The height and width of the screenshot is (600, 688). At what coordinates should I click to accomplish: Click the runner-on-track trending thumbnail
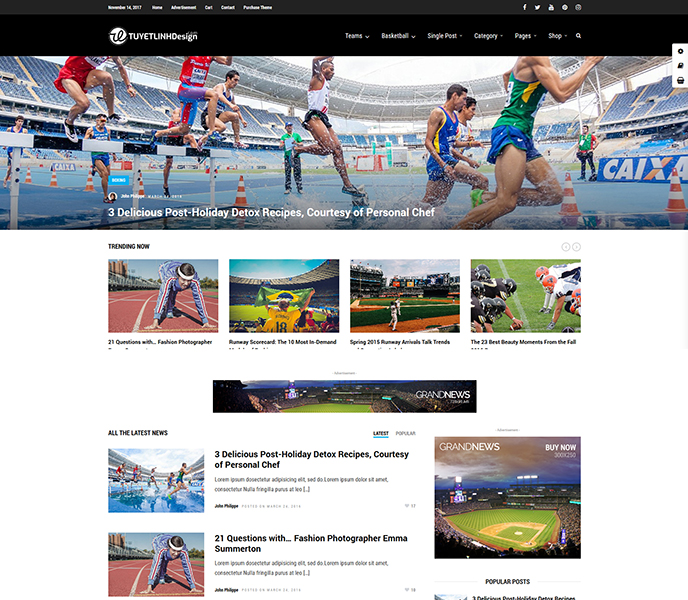coord(163,296)
